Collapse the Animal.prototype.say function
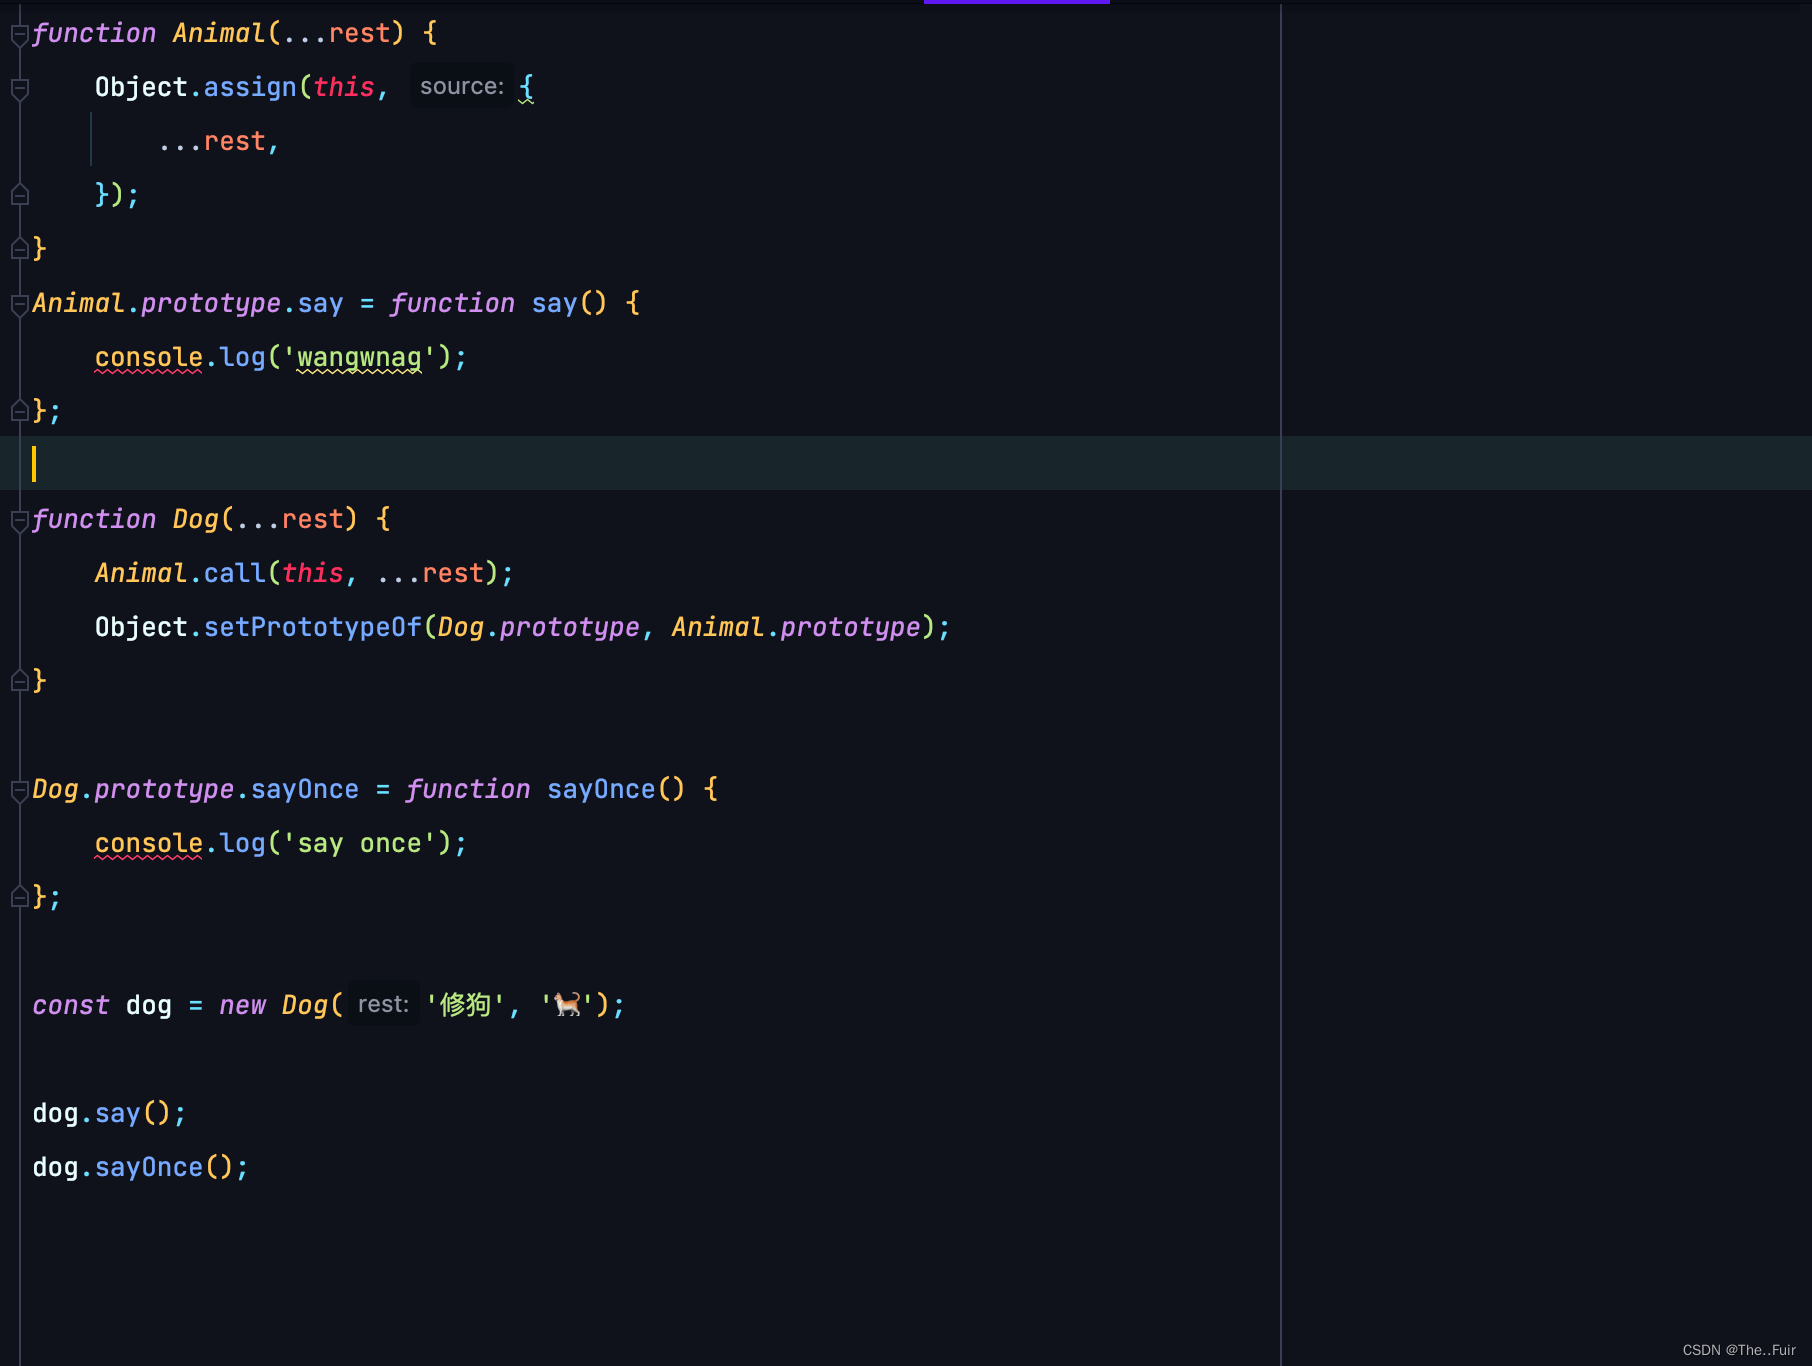 pyautogui.click(x=18, y=303)
